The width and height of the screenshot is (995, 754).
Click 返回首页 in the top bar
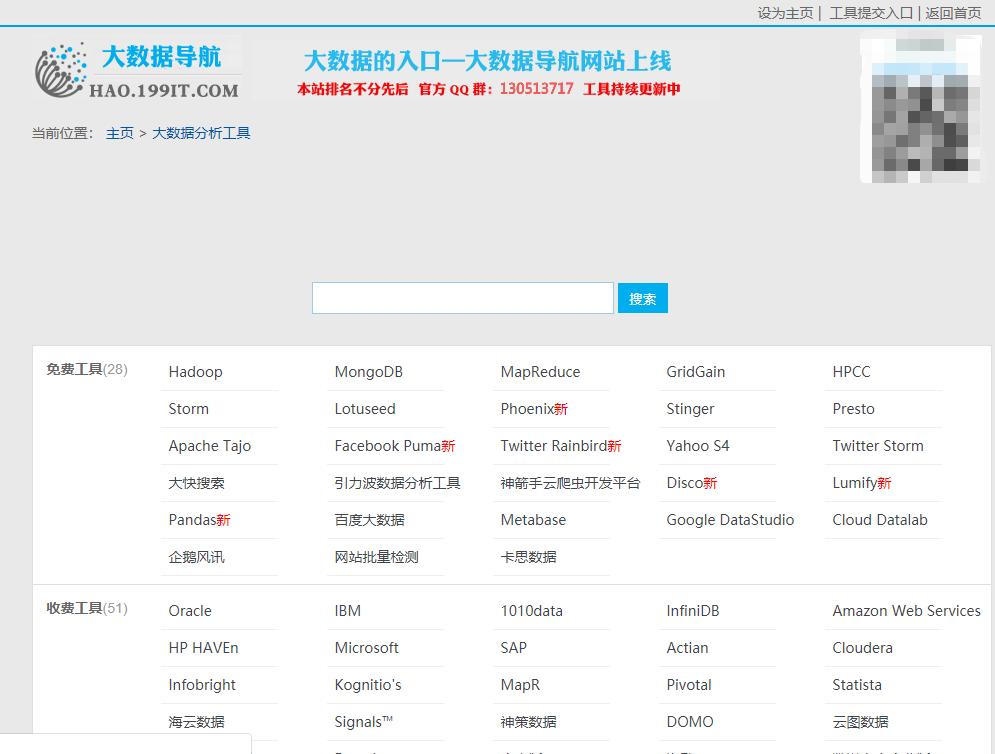pyautogui.click(x=951, y=14)
